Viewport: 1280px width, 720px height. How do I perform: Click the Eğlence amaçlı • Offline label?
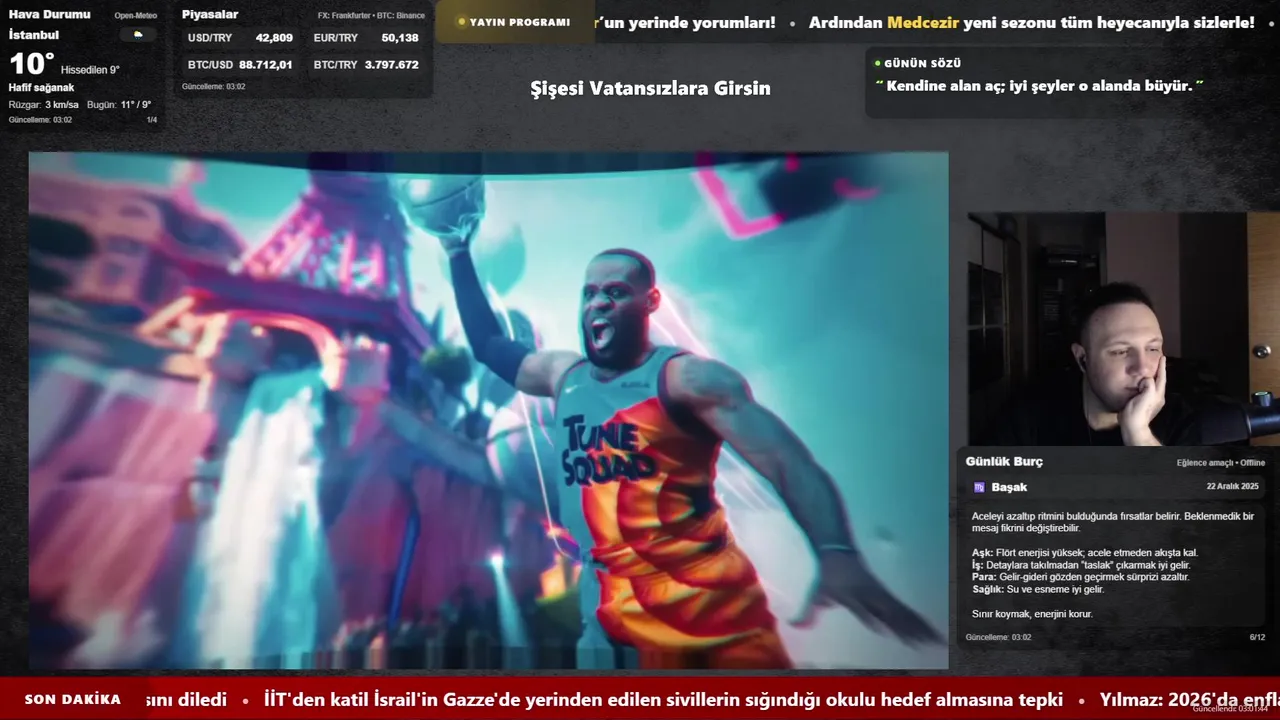pyautogui.click(x=1221, y=463)
